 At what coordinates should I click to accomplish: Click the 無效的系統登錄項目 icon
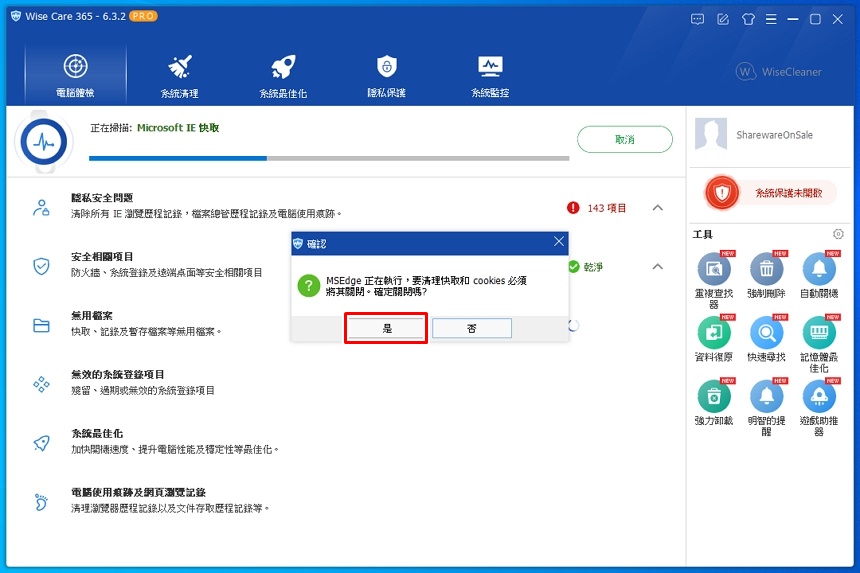coord(41,384)
